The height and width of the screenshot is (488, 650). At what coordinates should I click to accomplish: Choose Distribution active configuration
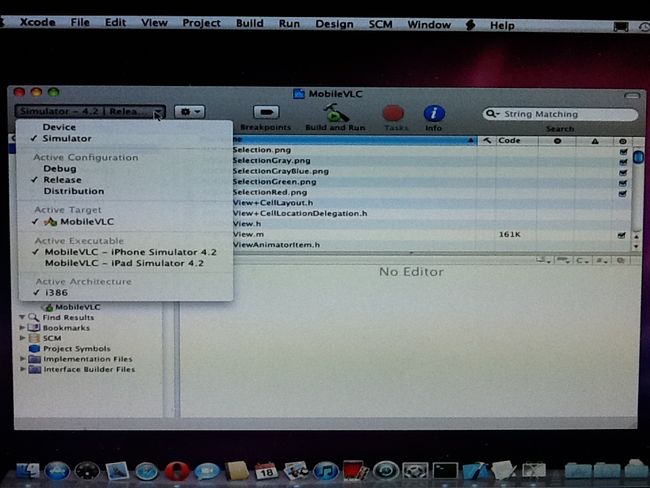(74, 191)
